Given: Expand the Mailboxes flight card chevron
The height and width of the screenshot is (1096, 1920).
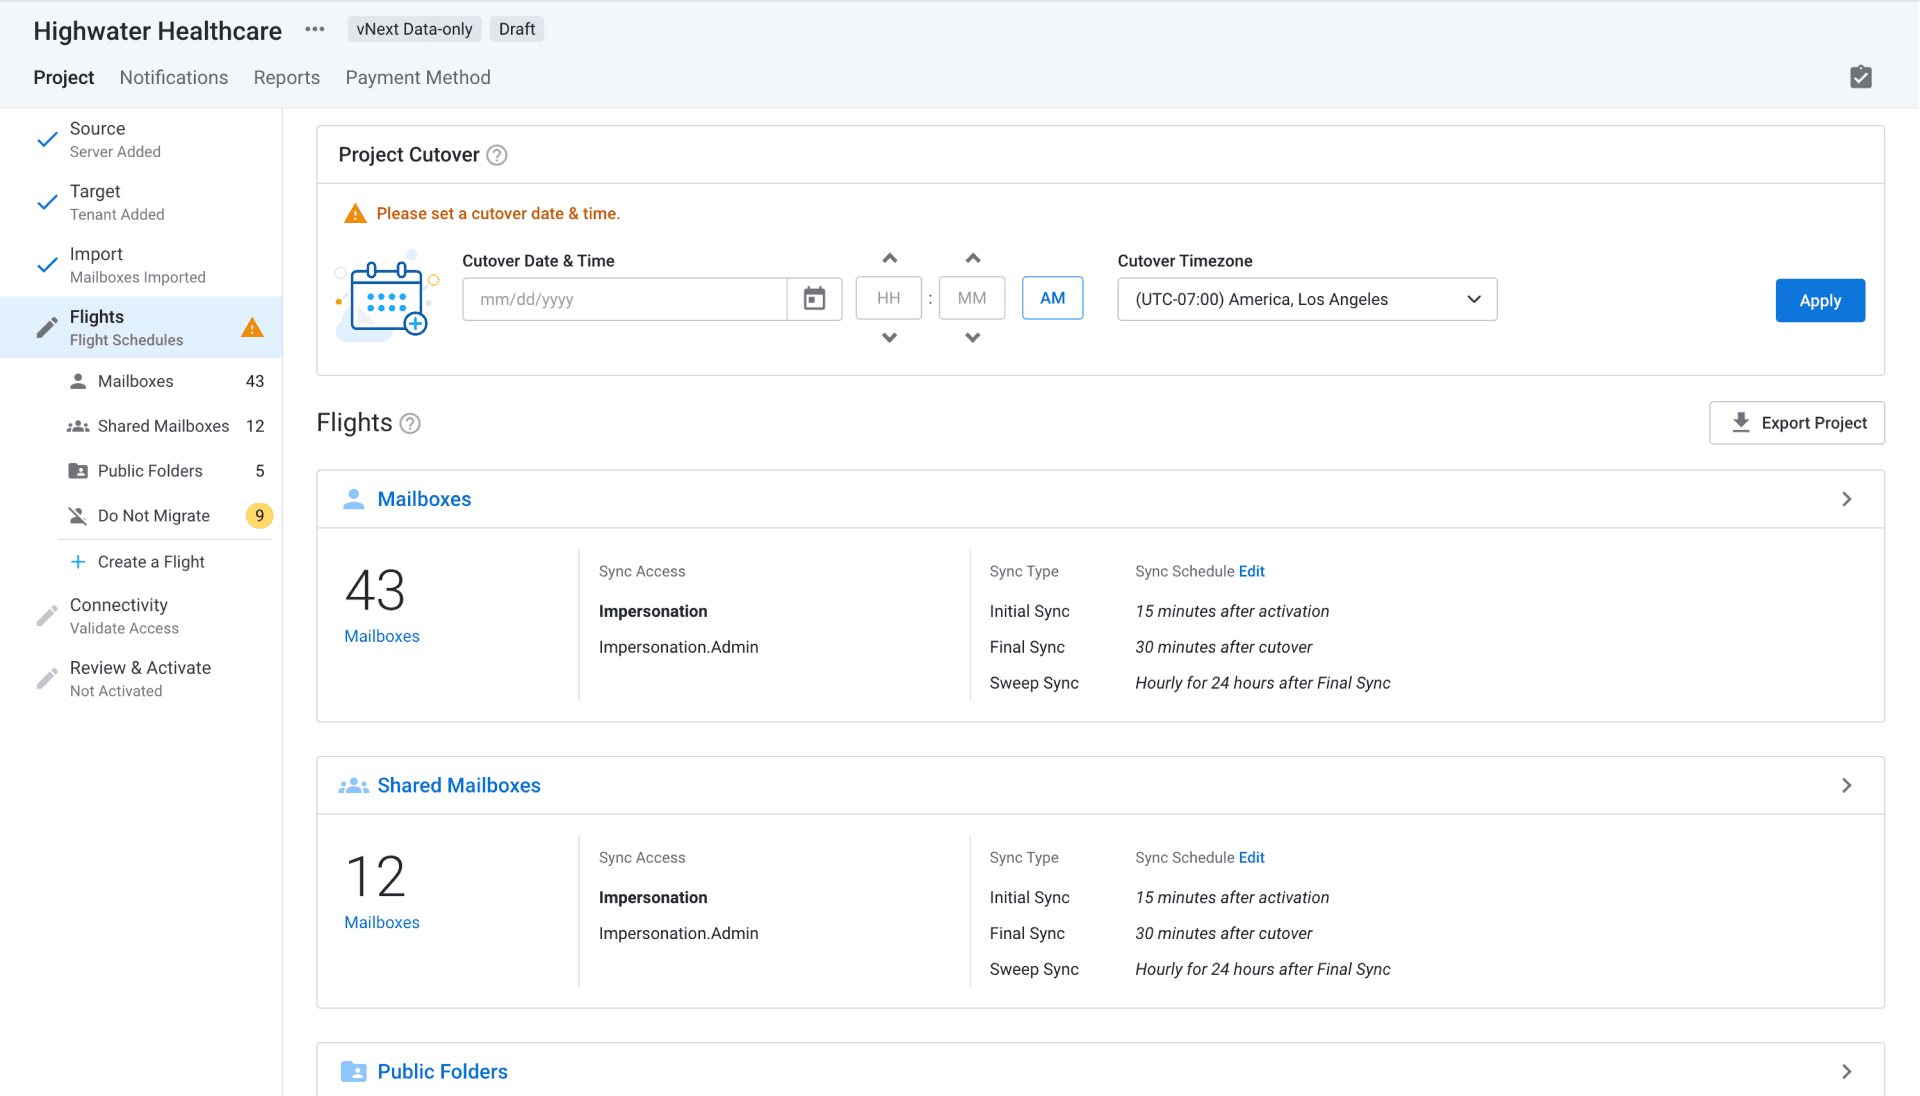Looking at the screenshot, I should point(1846,499).
